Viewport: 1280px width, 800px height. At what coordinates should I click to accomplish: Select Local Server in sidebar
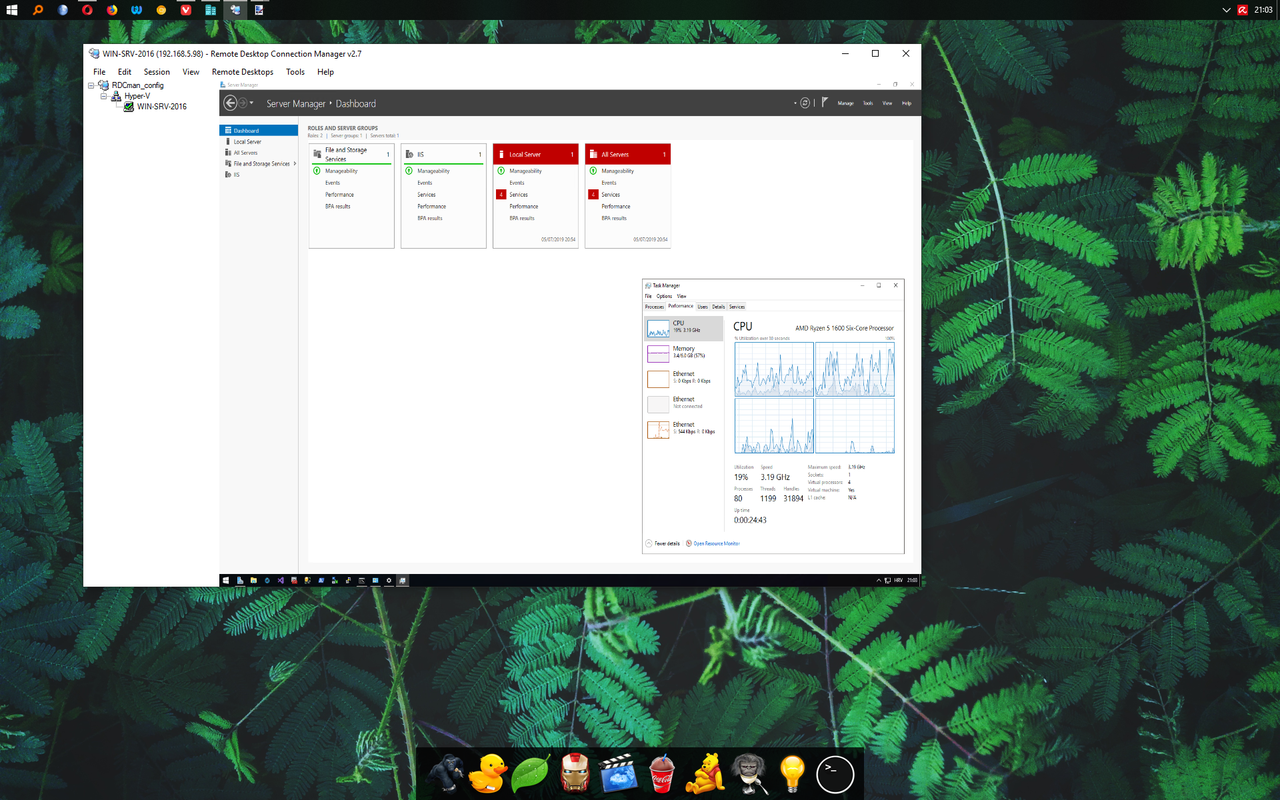tap(259, 141)
